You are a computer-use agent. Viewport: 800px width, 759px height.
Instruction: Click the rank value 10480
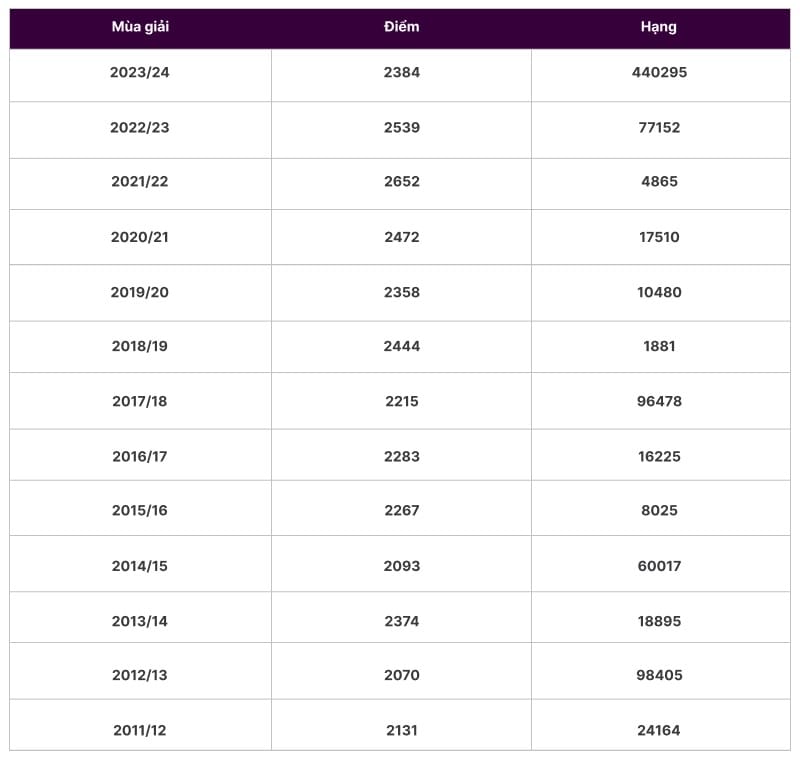[659, 293]
